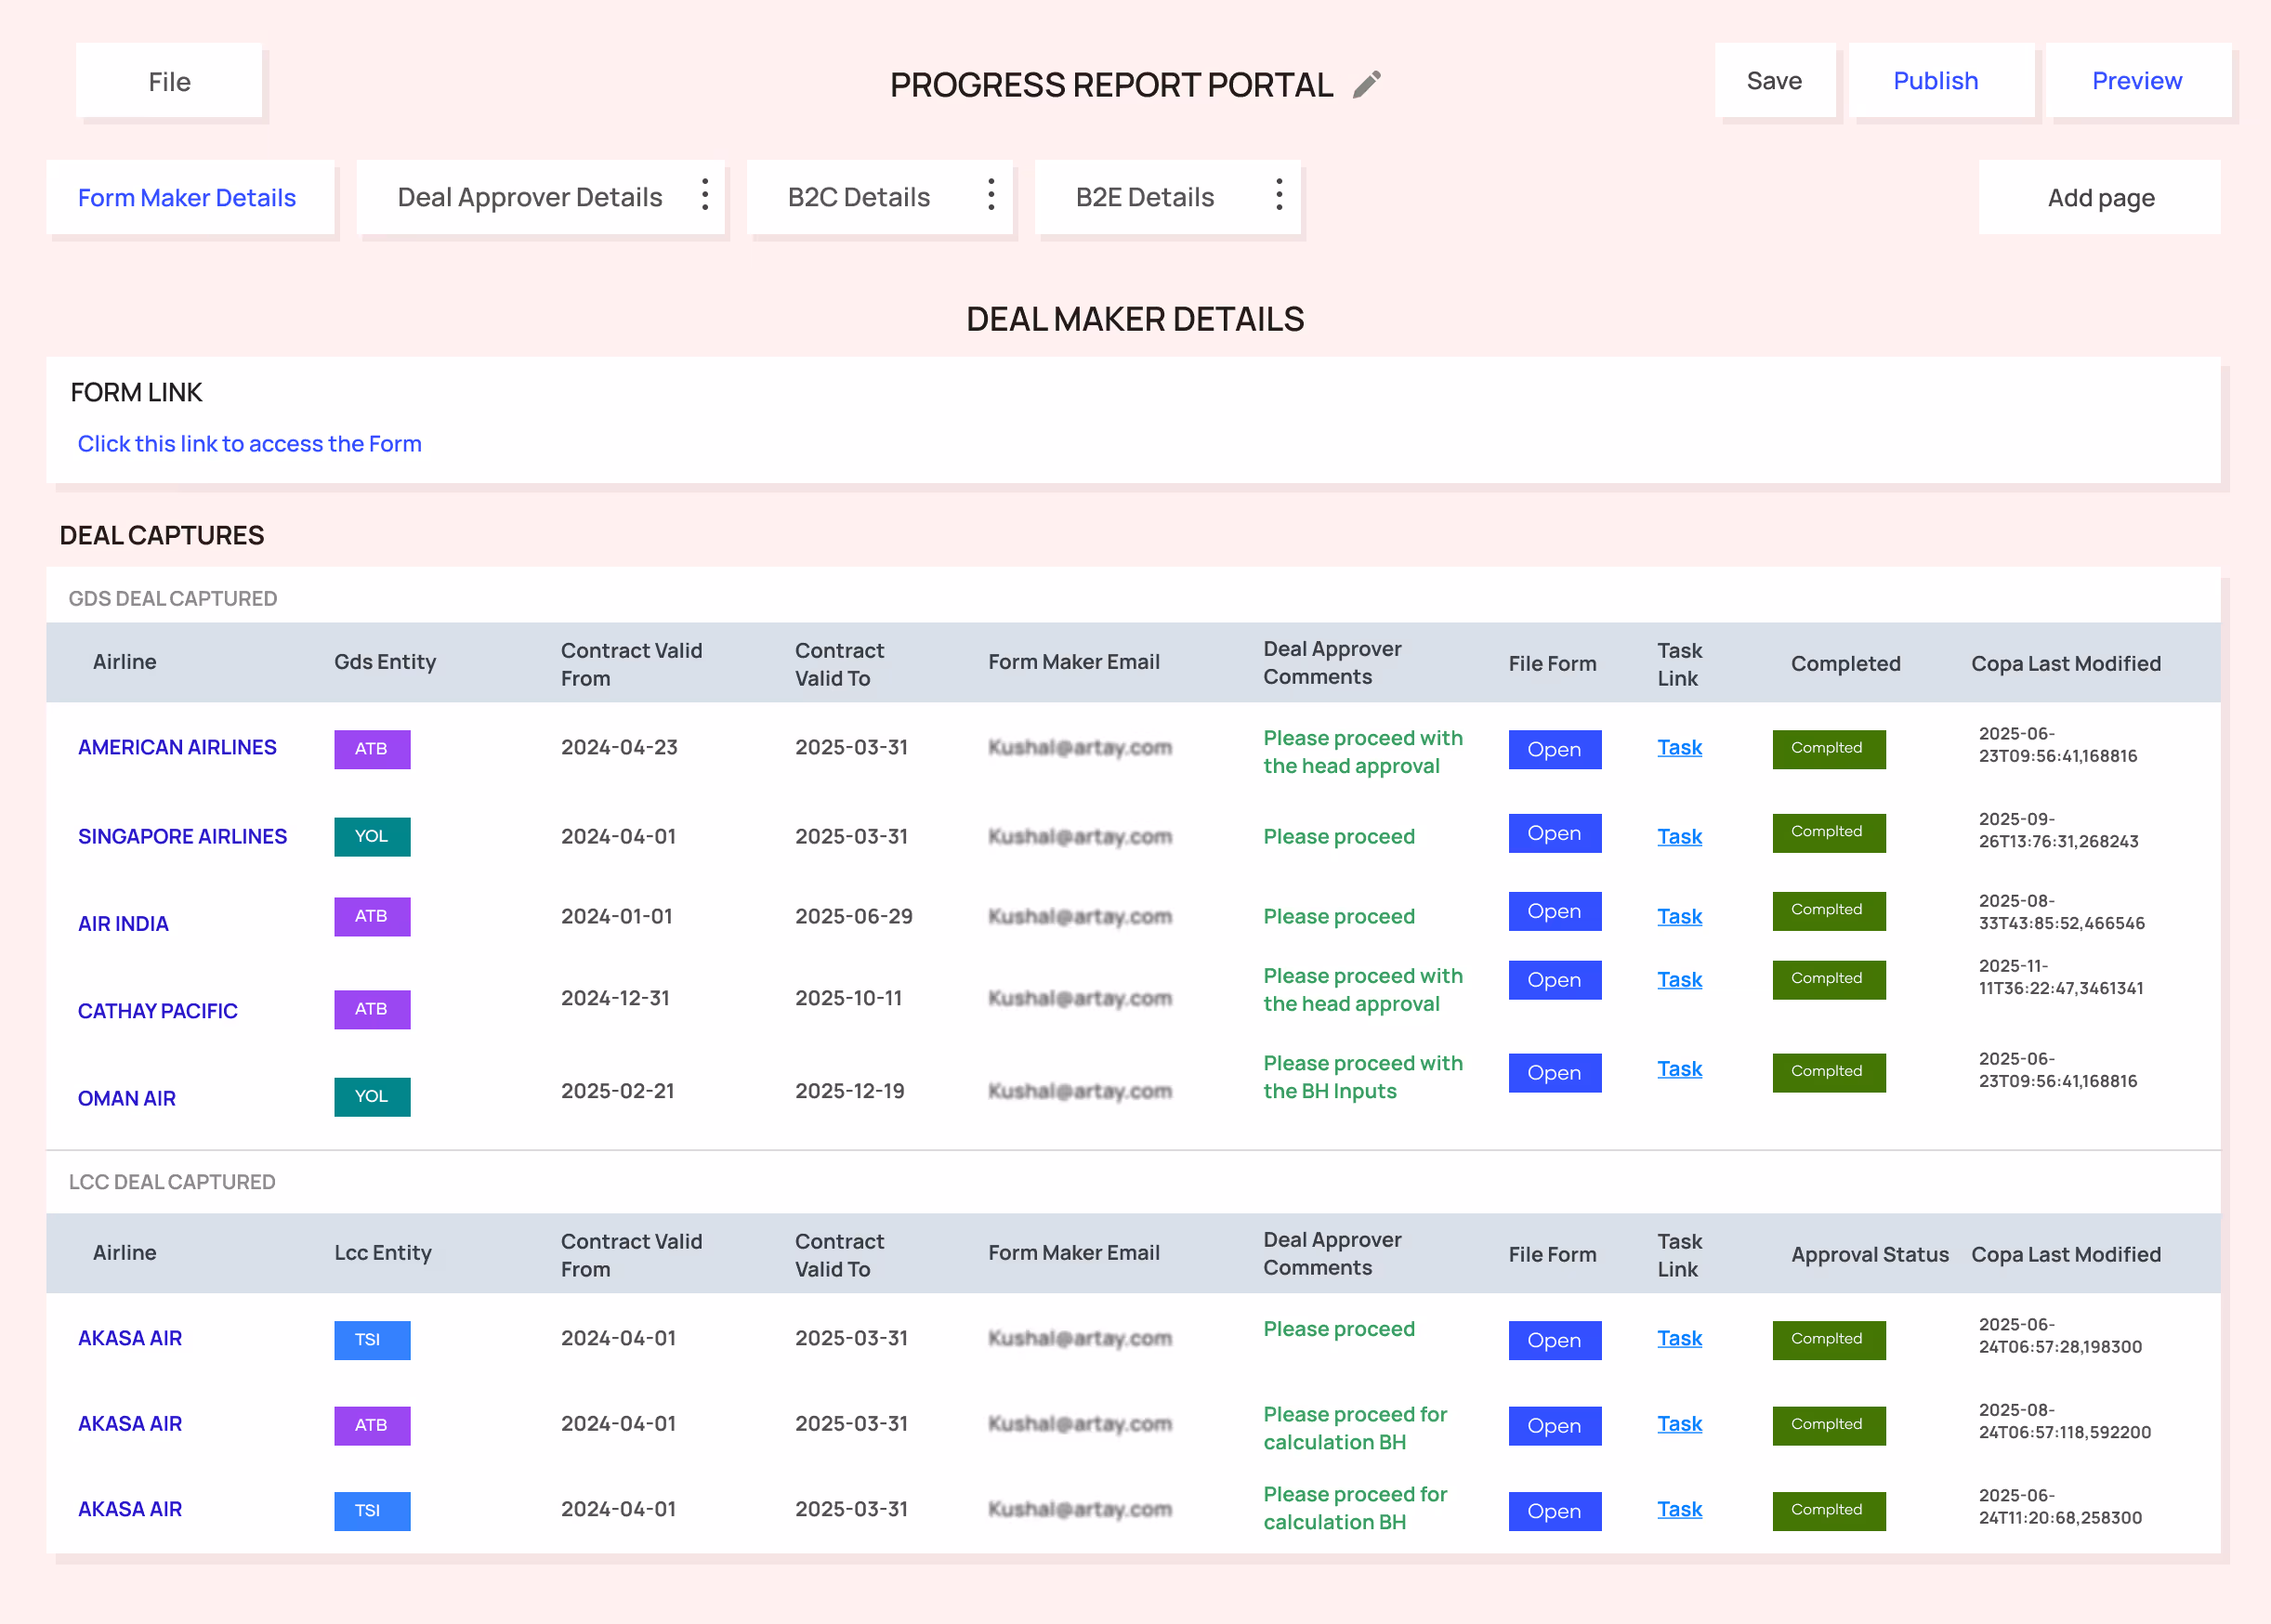Go to the Deal Approver Details tab
Image resolution: width=2271 pixels, height=1624 pixels.
click(529, 198)
